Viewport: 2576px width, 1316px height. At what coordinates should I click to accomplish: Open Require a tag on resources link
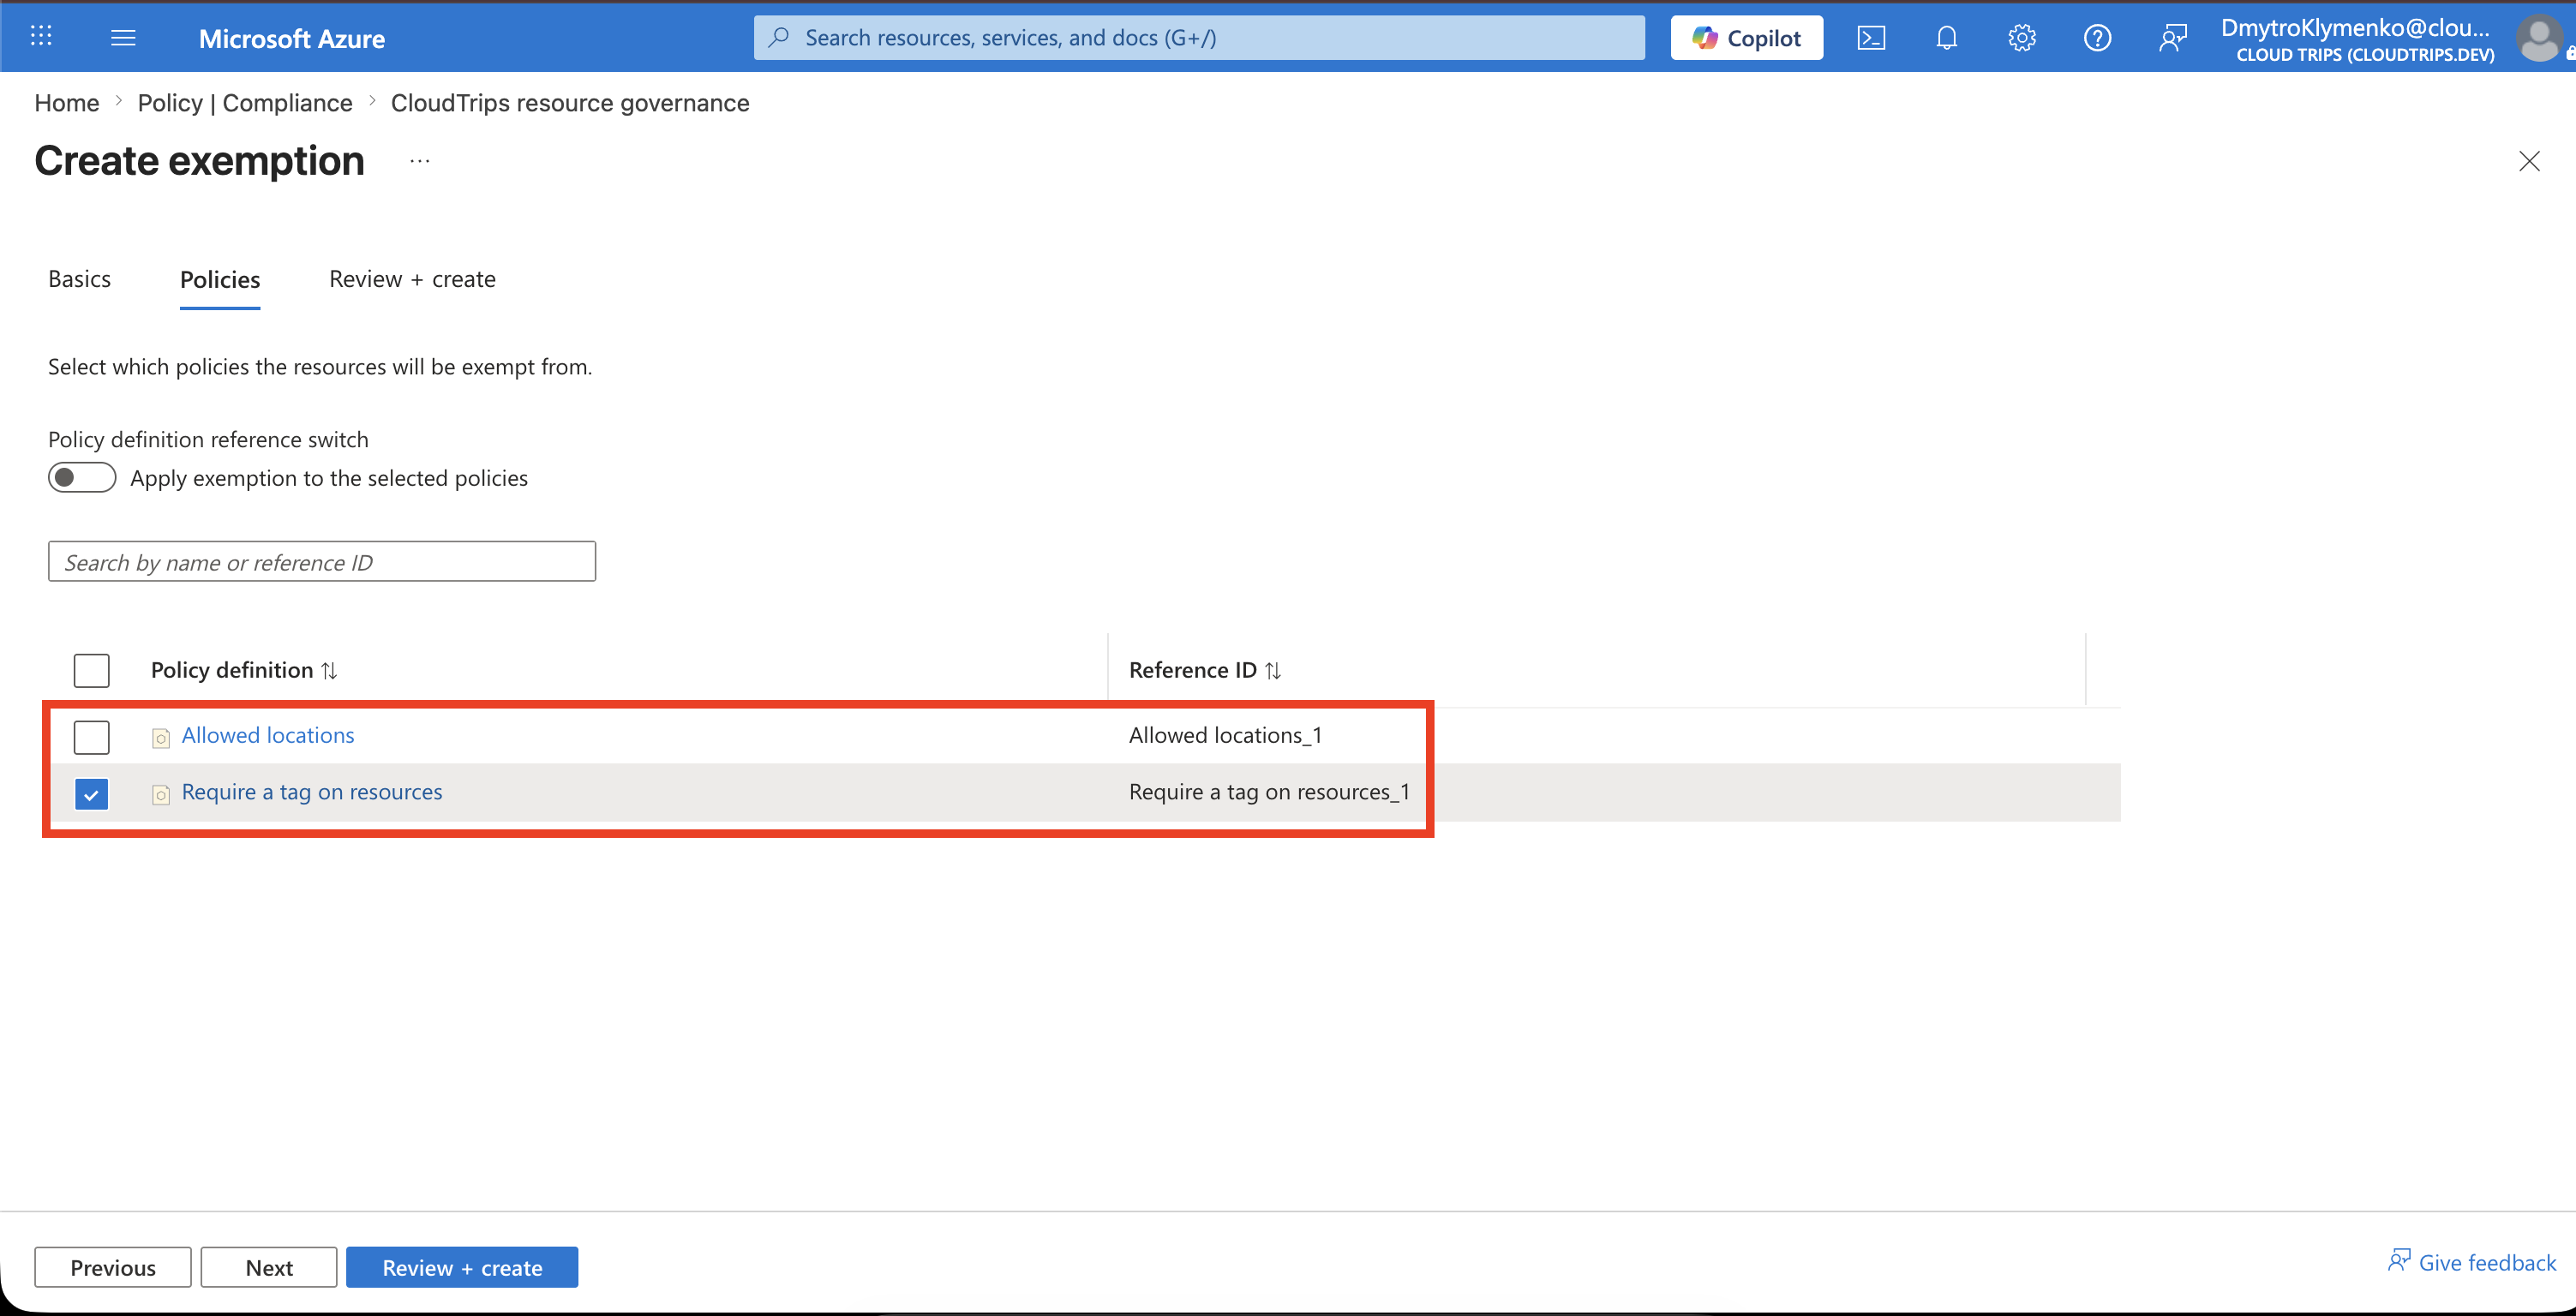[x=312, y=792]
